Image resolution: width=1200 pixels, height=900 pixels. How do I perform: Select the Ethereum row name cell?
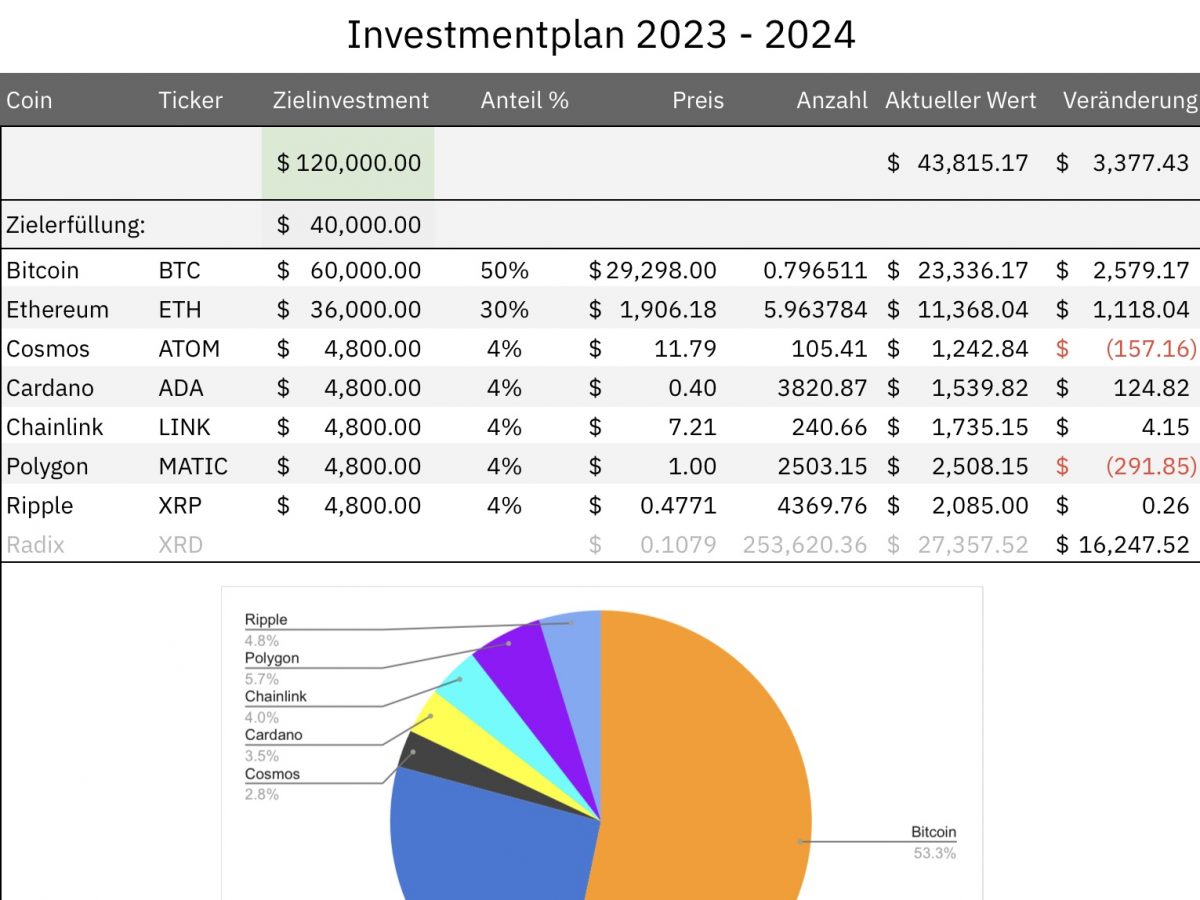(x=57, y=309)
